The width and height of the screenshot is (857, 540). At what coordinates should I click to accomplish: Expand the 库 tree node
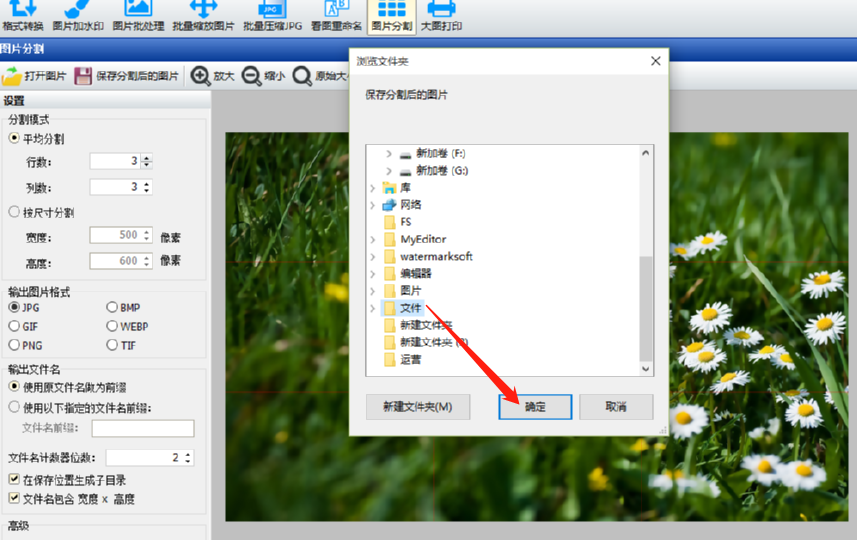(x=373, y=189)
